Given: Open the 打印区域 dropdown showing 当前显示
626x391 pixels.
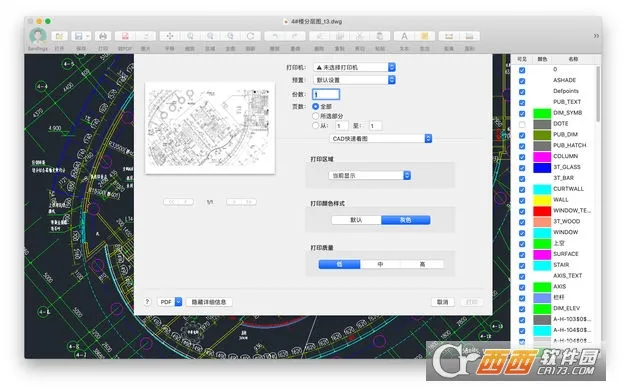Looking at the screenshot, I should coord(370,175).
